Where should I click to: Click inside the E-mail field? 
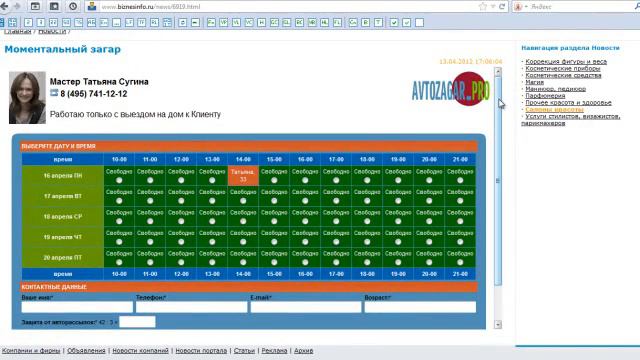pos(306,307)
